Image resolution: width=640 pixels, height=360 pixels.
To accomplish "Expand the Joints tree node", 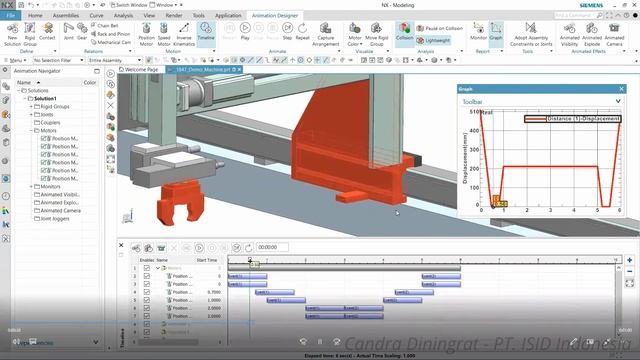I will (31, 115).
